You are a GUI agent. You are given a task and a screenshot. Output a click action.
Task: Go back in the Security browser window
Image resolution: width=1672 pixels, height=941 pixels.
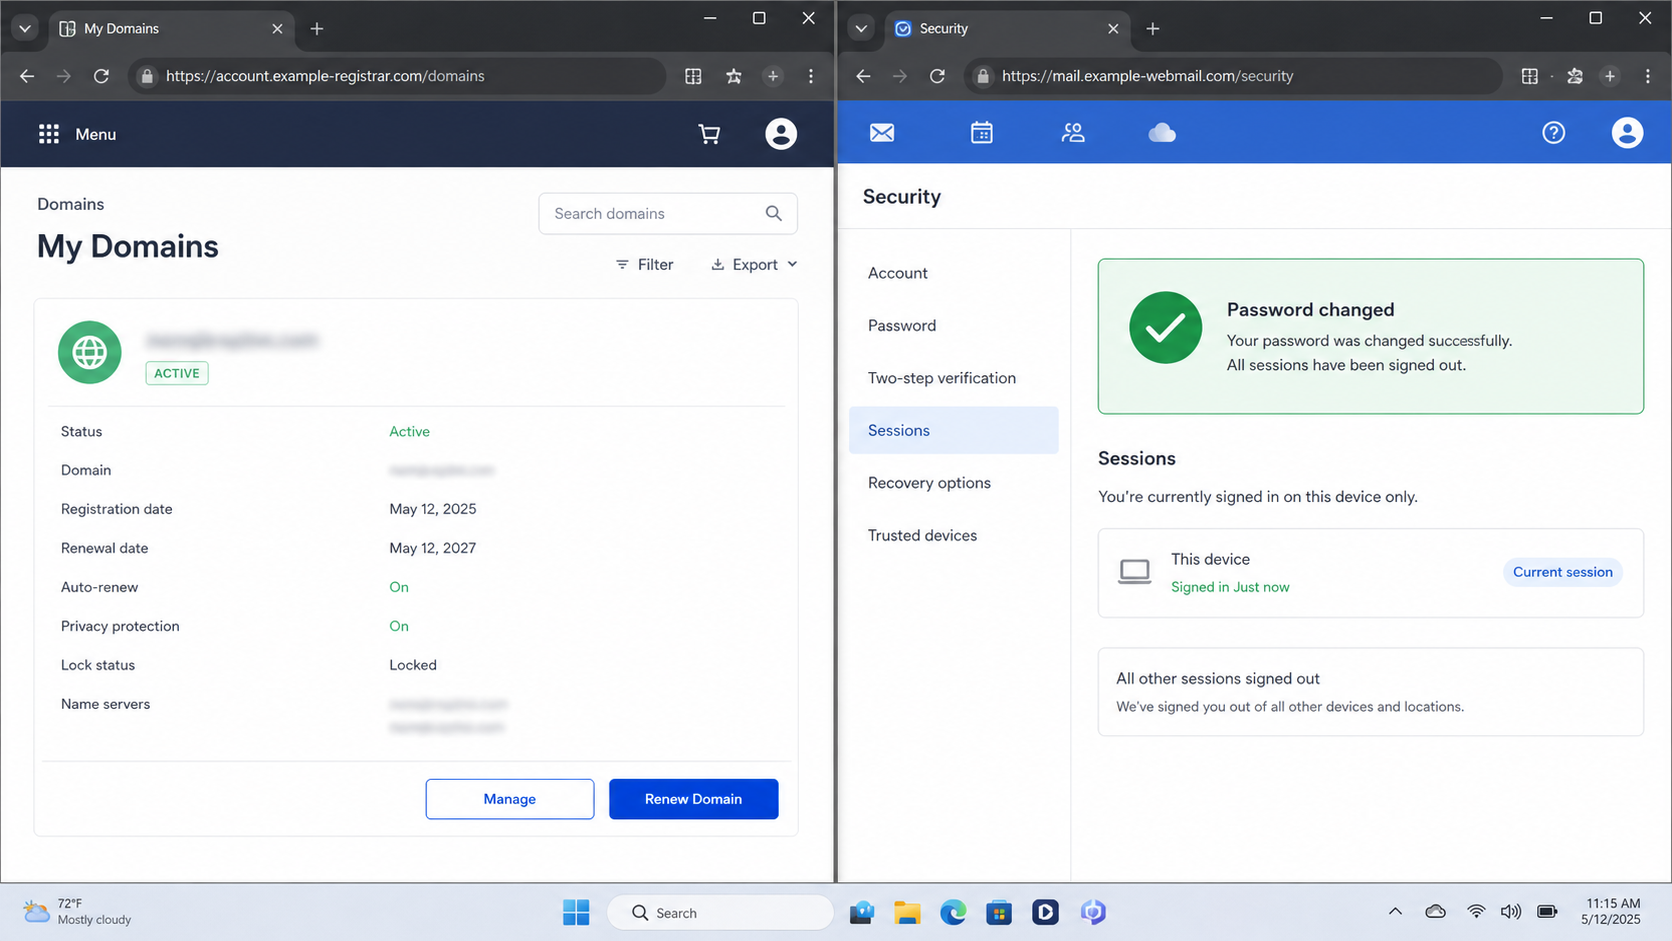(863, 76)
